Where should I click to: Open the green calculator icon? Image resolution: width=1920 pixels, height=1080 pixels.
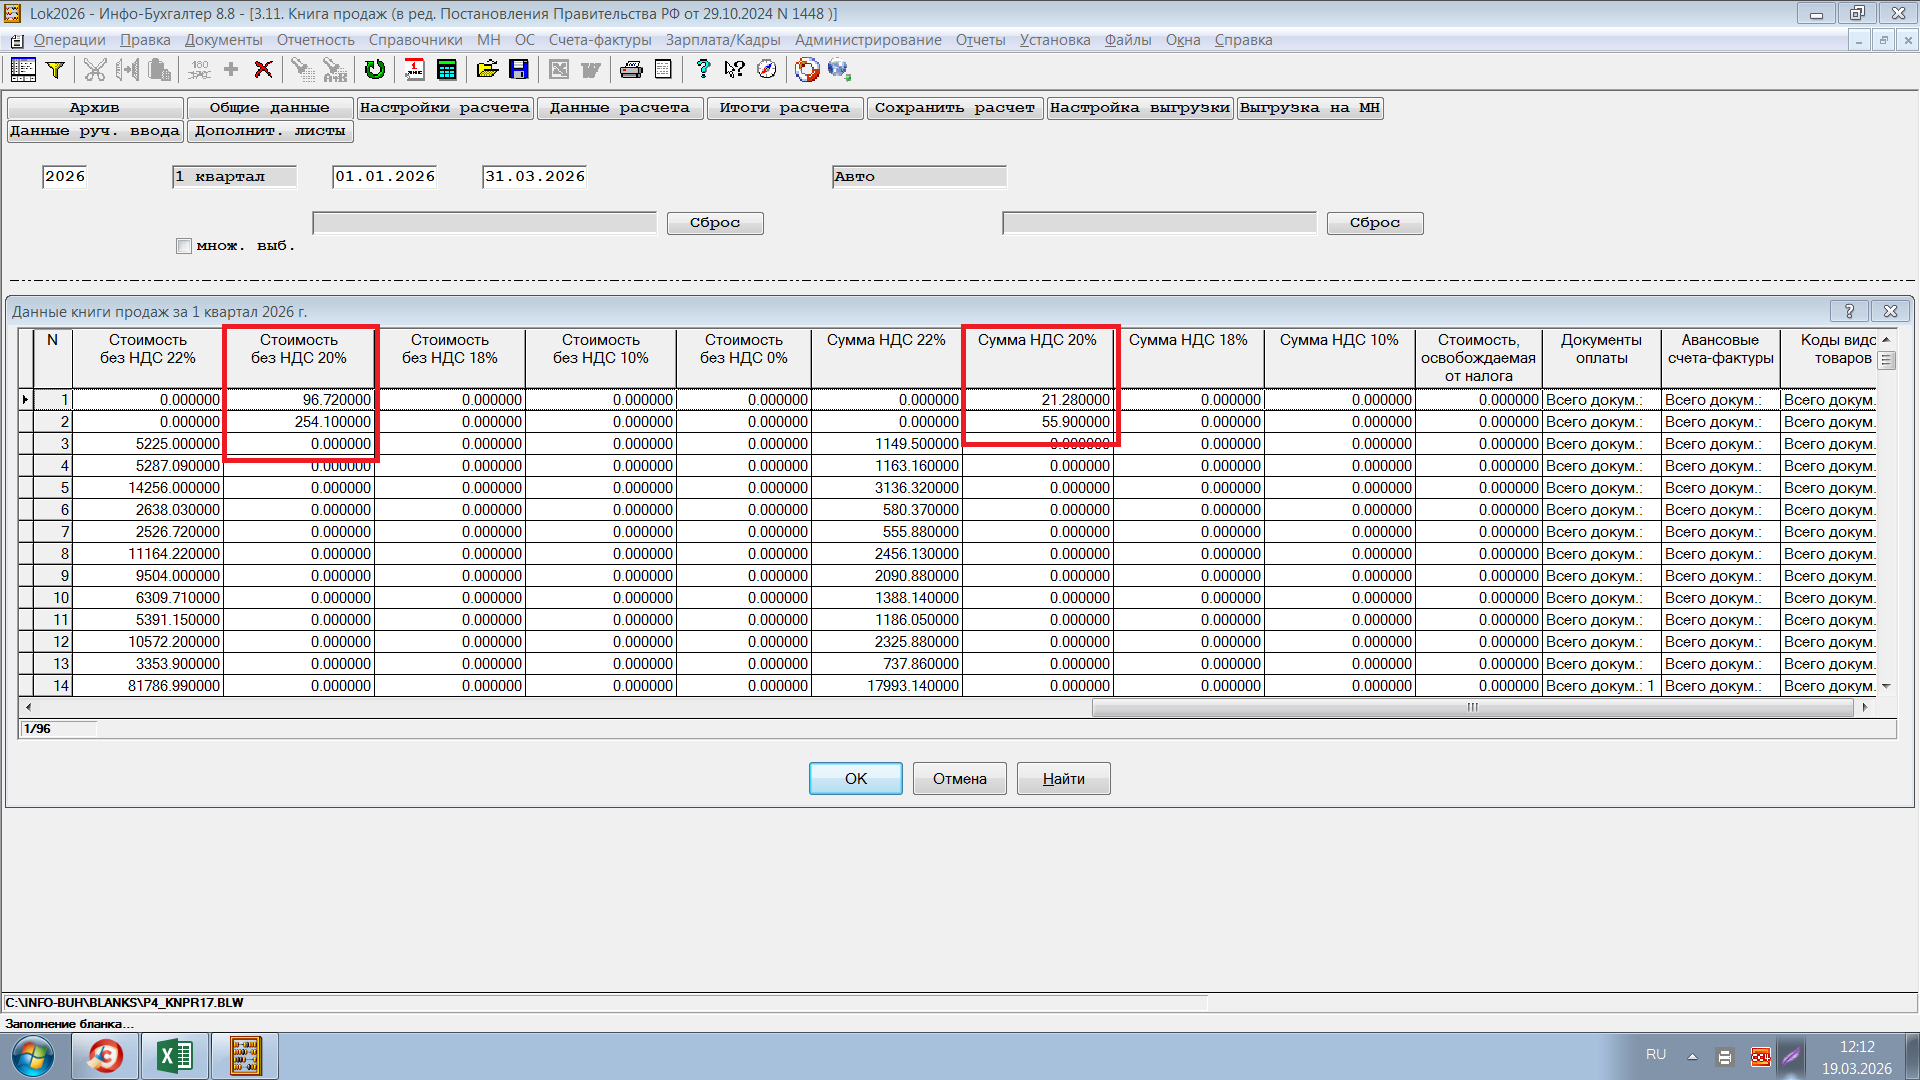[x=447, y=69]
